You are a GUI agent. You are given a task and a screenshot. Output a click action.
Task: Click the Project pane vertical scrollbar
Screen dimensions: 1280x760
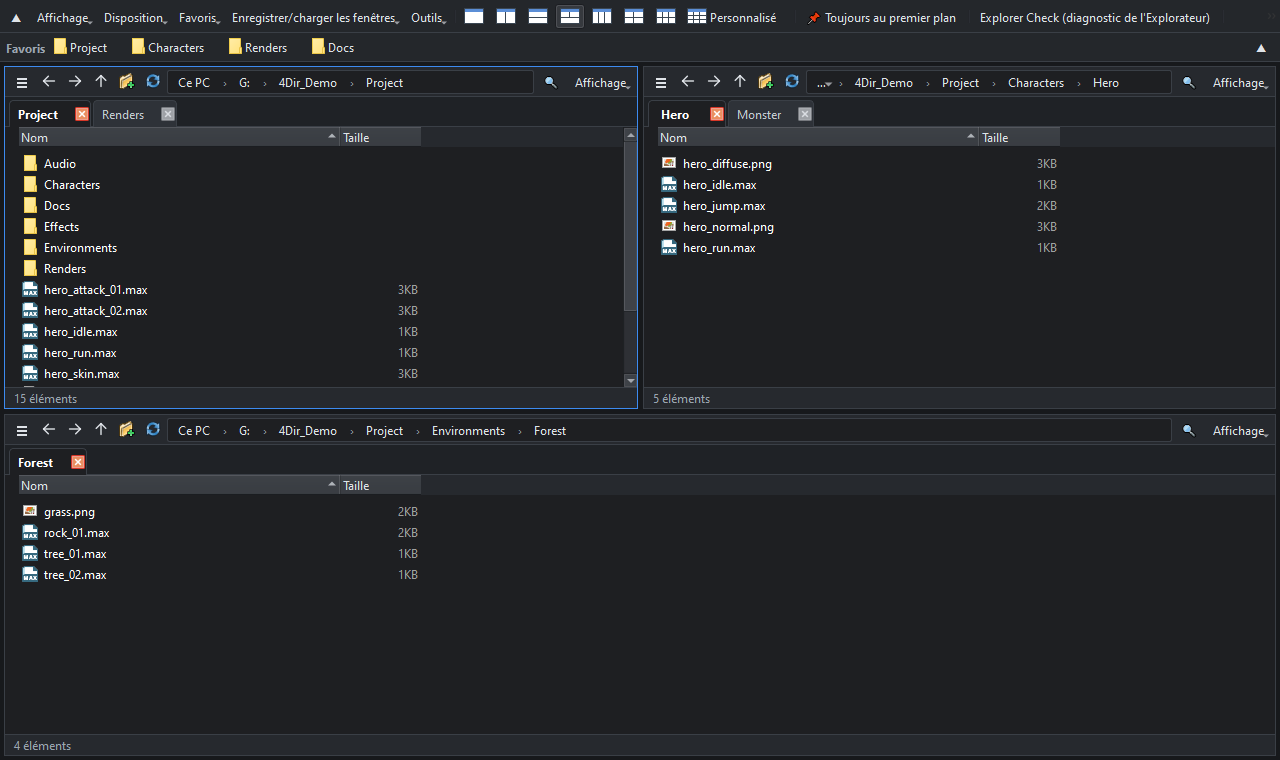point(630,225)
